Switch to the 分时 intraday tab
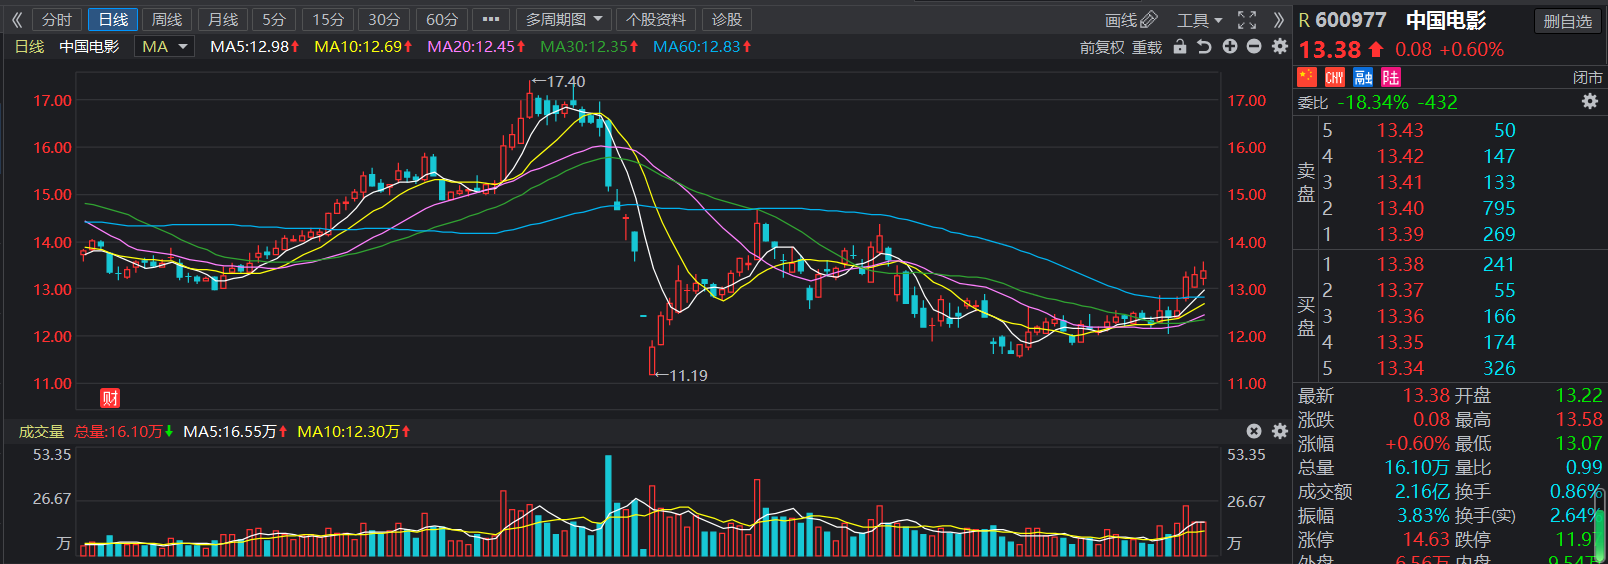Image resolution: width=1608 pixels, height=564 pixels. point(57,20)
